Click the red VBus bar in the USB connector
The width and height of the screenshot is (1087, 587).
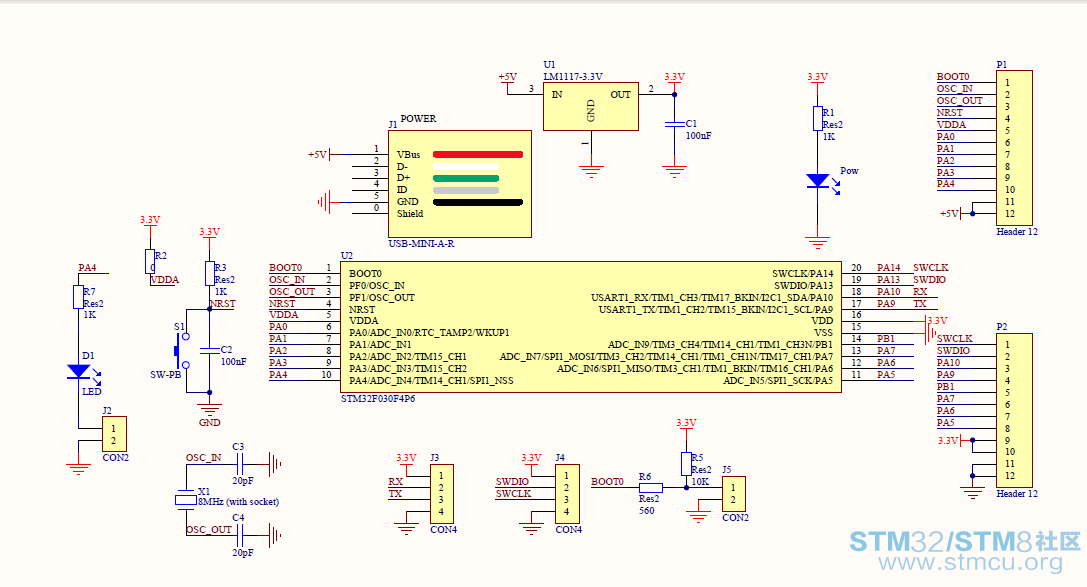click(478, 155)
